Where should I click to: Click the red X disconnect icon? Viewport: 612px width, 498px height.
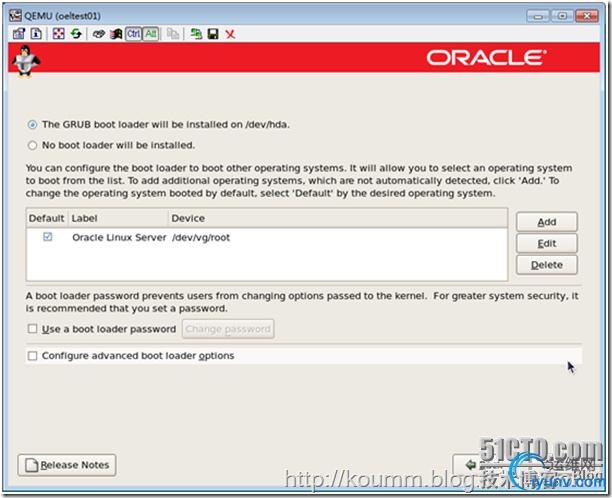point(230,34)
